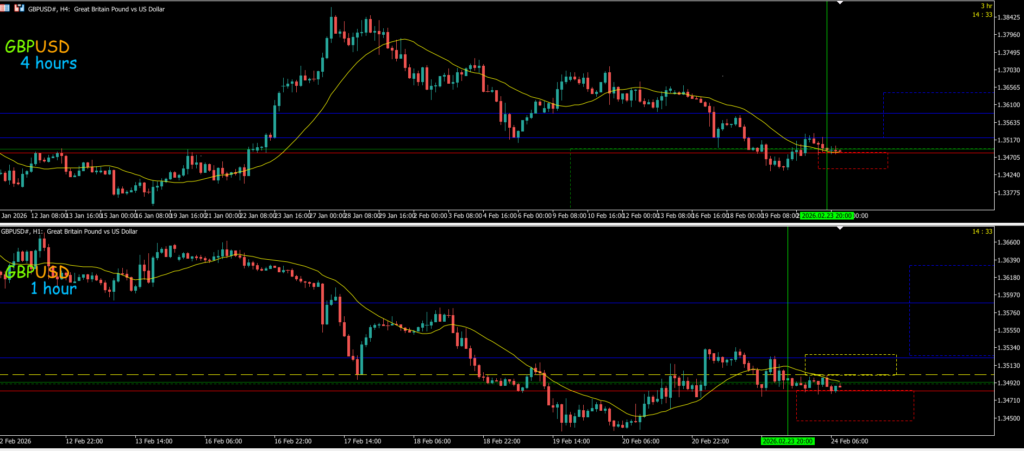Click the chart shift triangle on the H4 chart
This screenshot has height=451, width=1024.
pos(840,4)
